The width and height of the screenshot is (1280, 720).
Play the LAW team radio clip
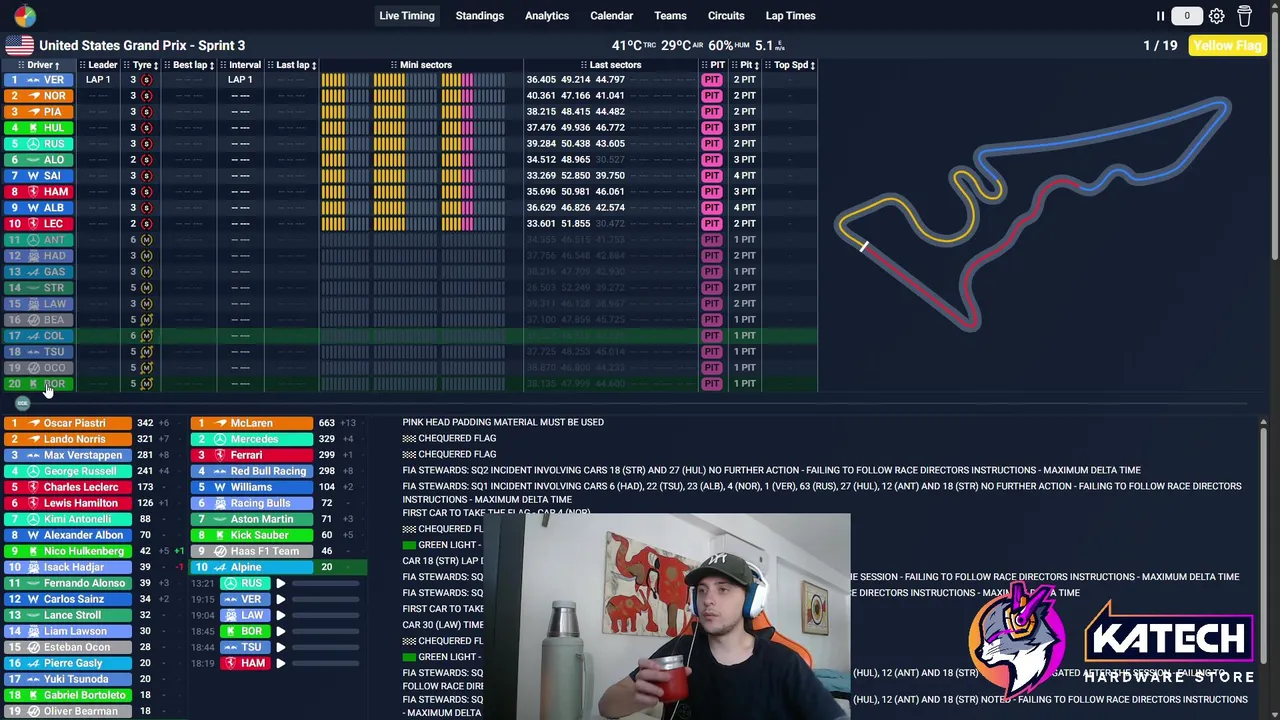point(280,615)
